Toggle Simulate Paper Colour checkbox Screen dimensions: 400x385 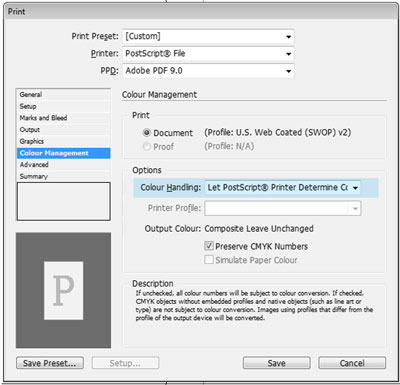pyautogui.click(x=209, y=260)
